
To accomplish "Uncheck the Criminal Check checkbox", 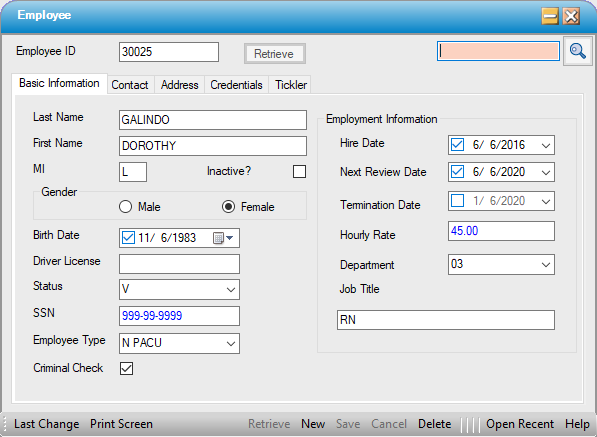I will (126, 368).
